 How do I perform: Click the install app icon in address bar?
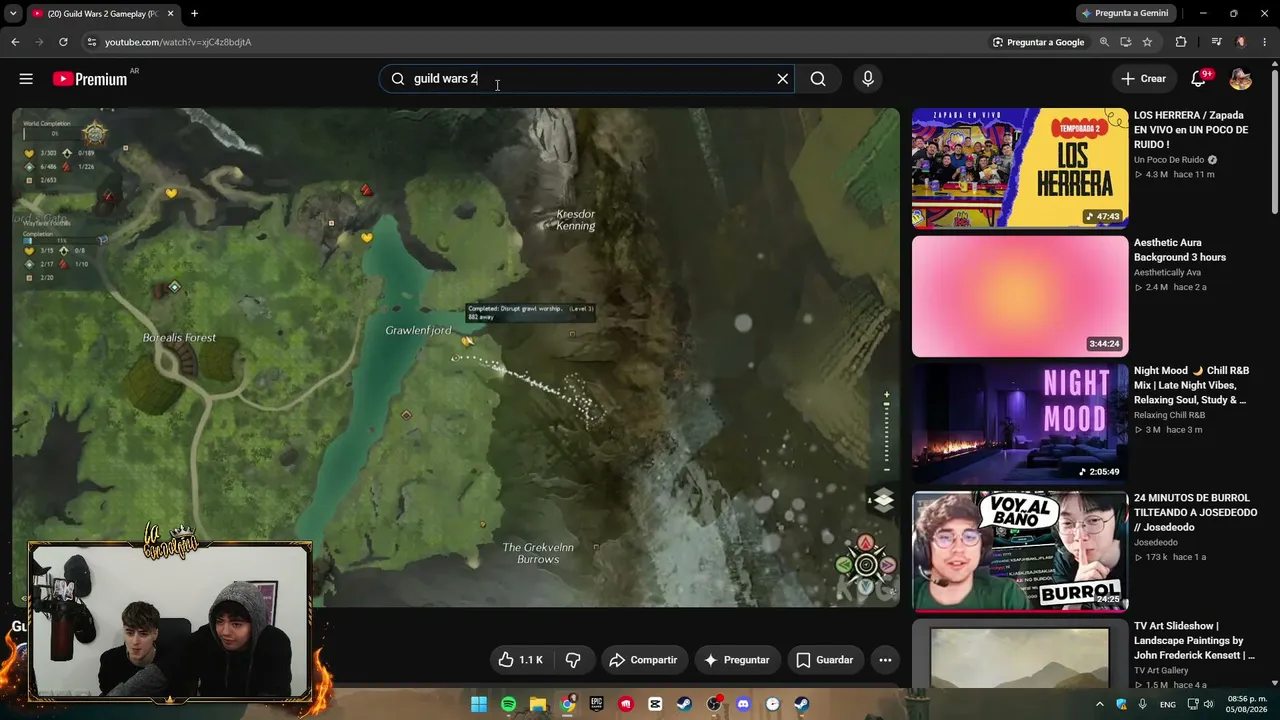(x=1126, y=42)
